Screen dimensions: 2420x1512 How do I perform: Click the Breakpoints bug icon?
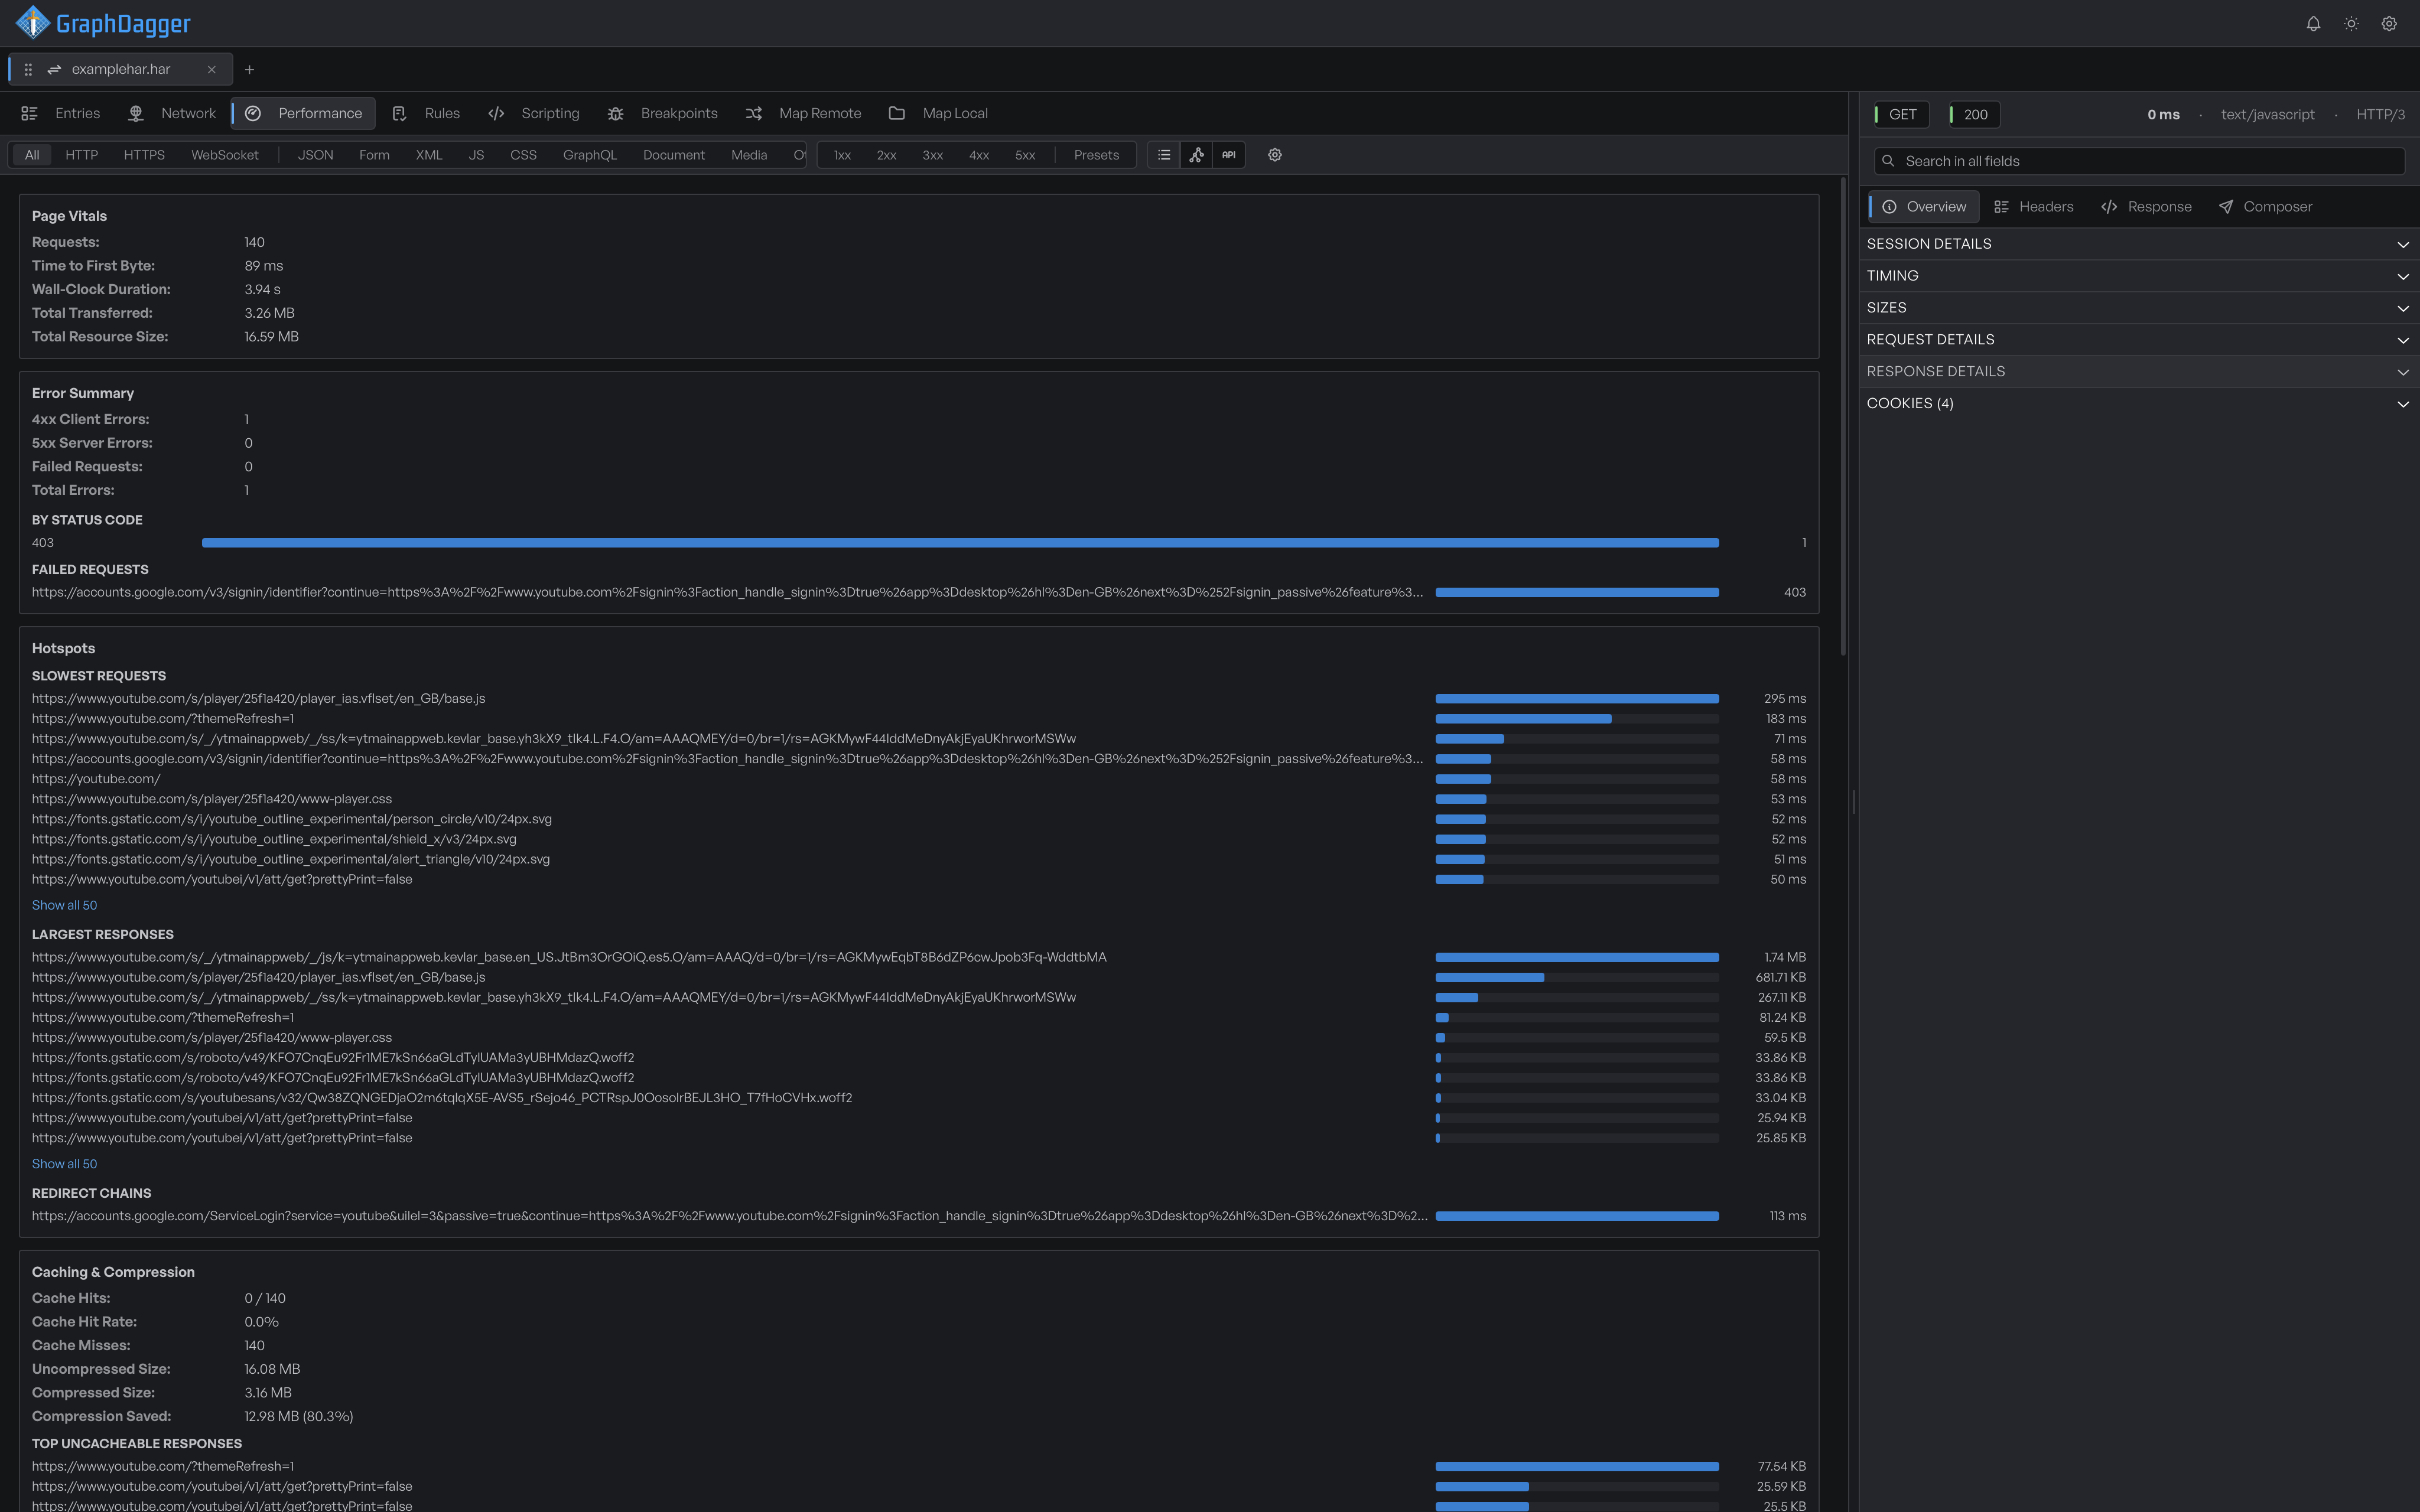point(615,113)
